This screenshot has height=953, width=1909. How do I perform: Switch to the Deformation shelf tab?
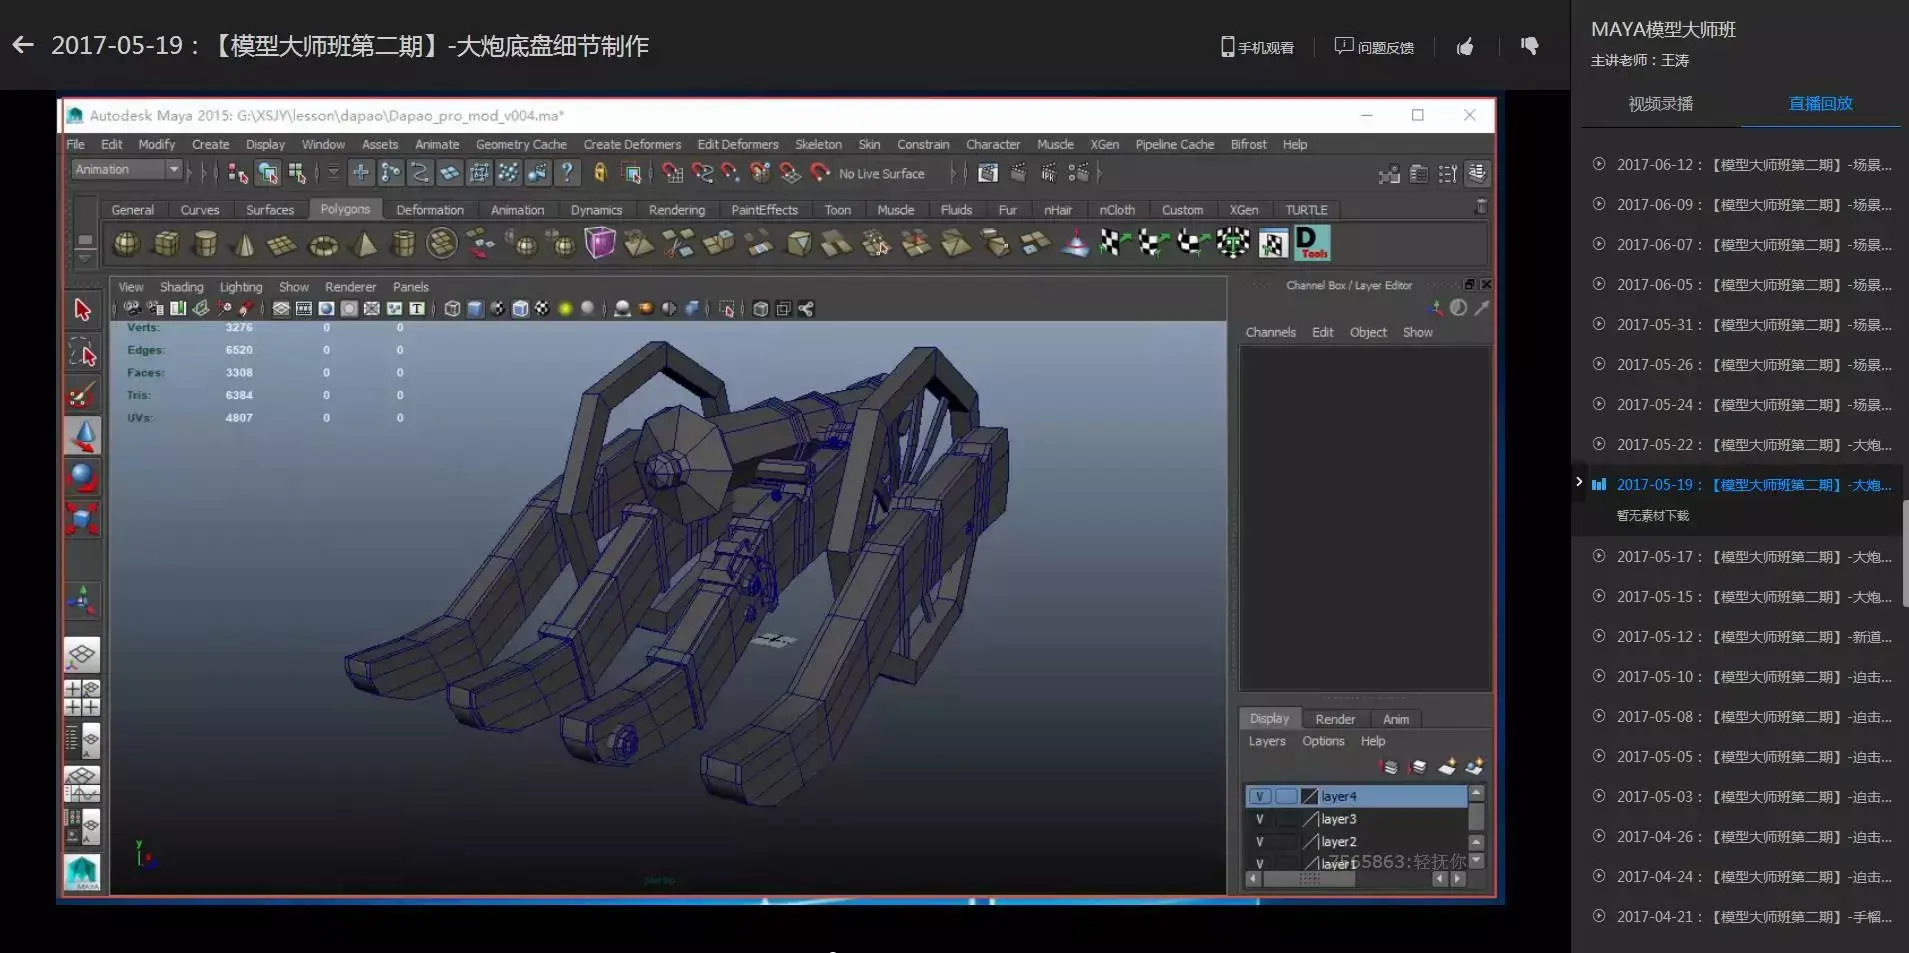click(429, 210)
